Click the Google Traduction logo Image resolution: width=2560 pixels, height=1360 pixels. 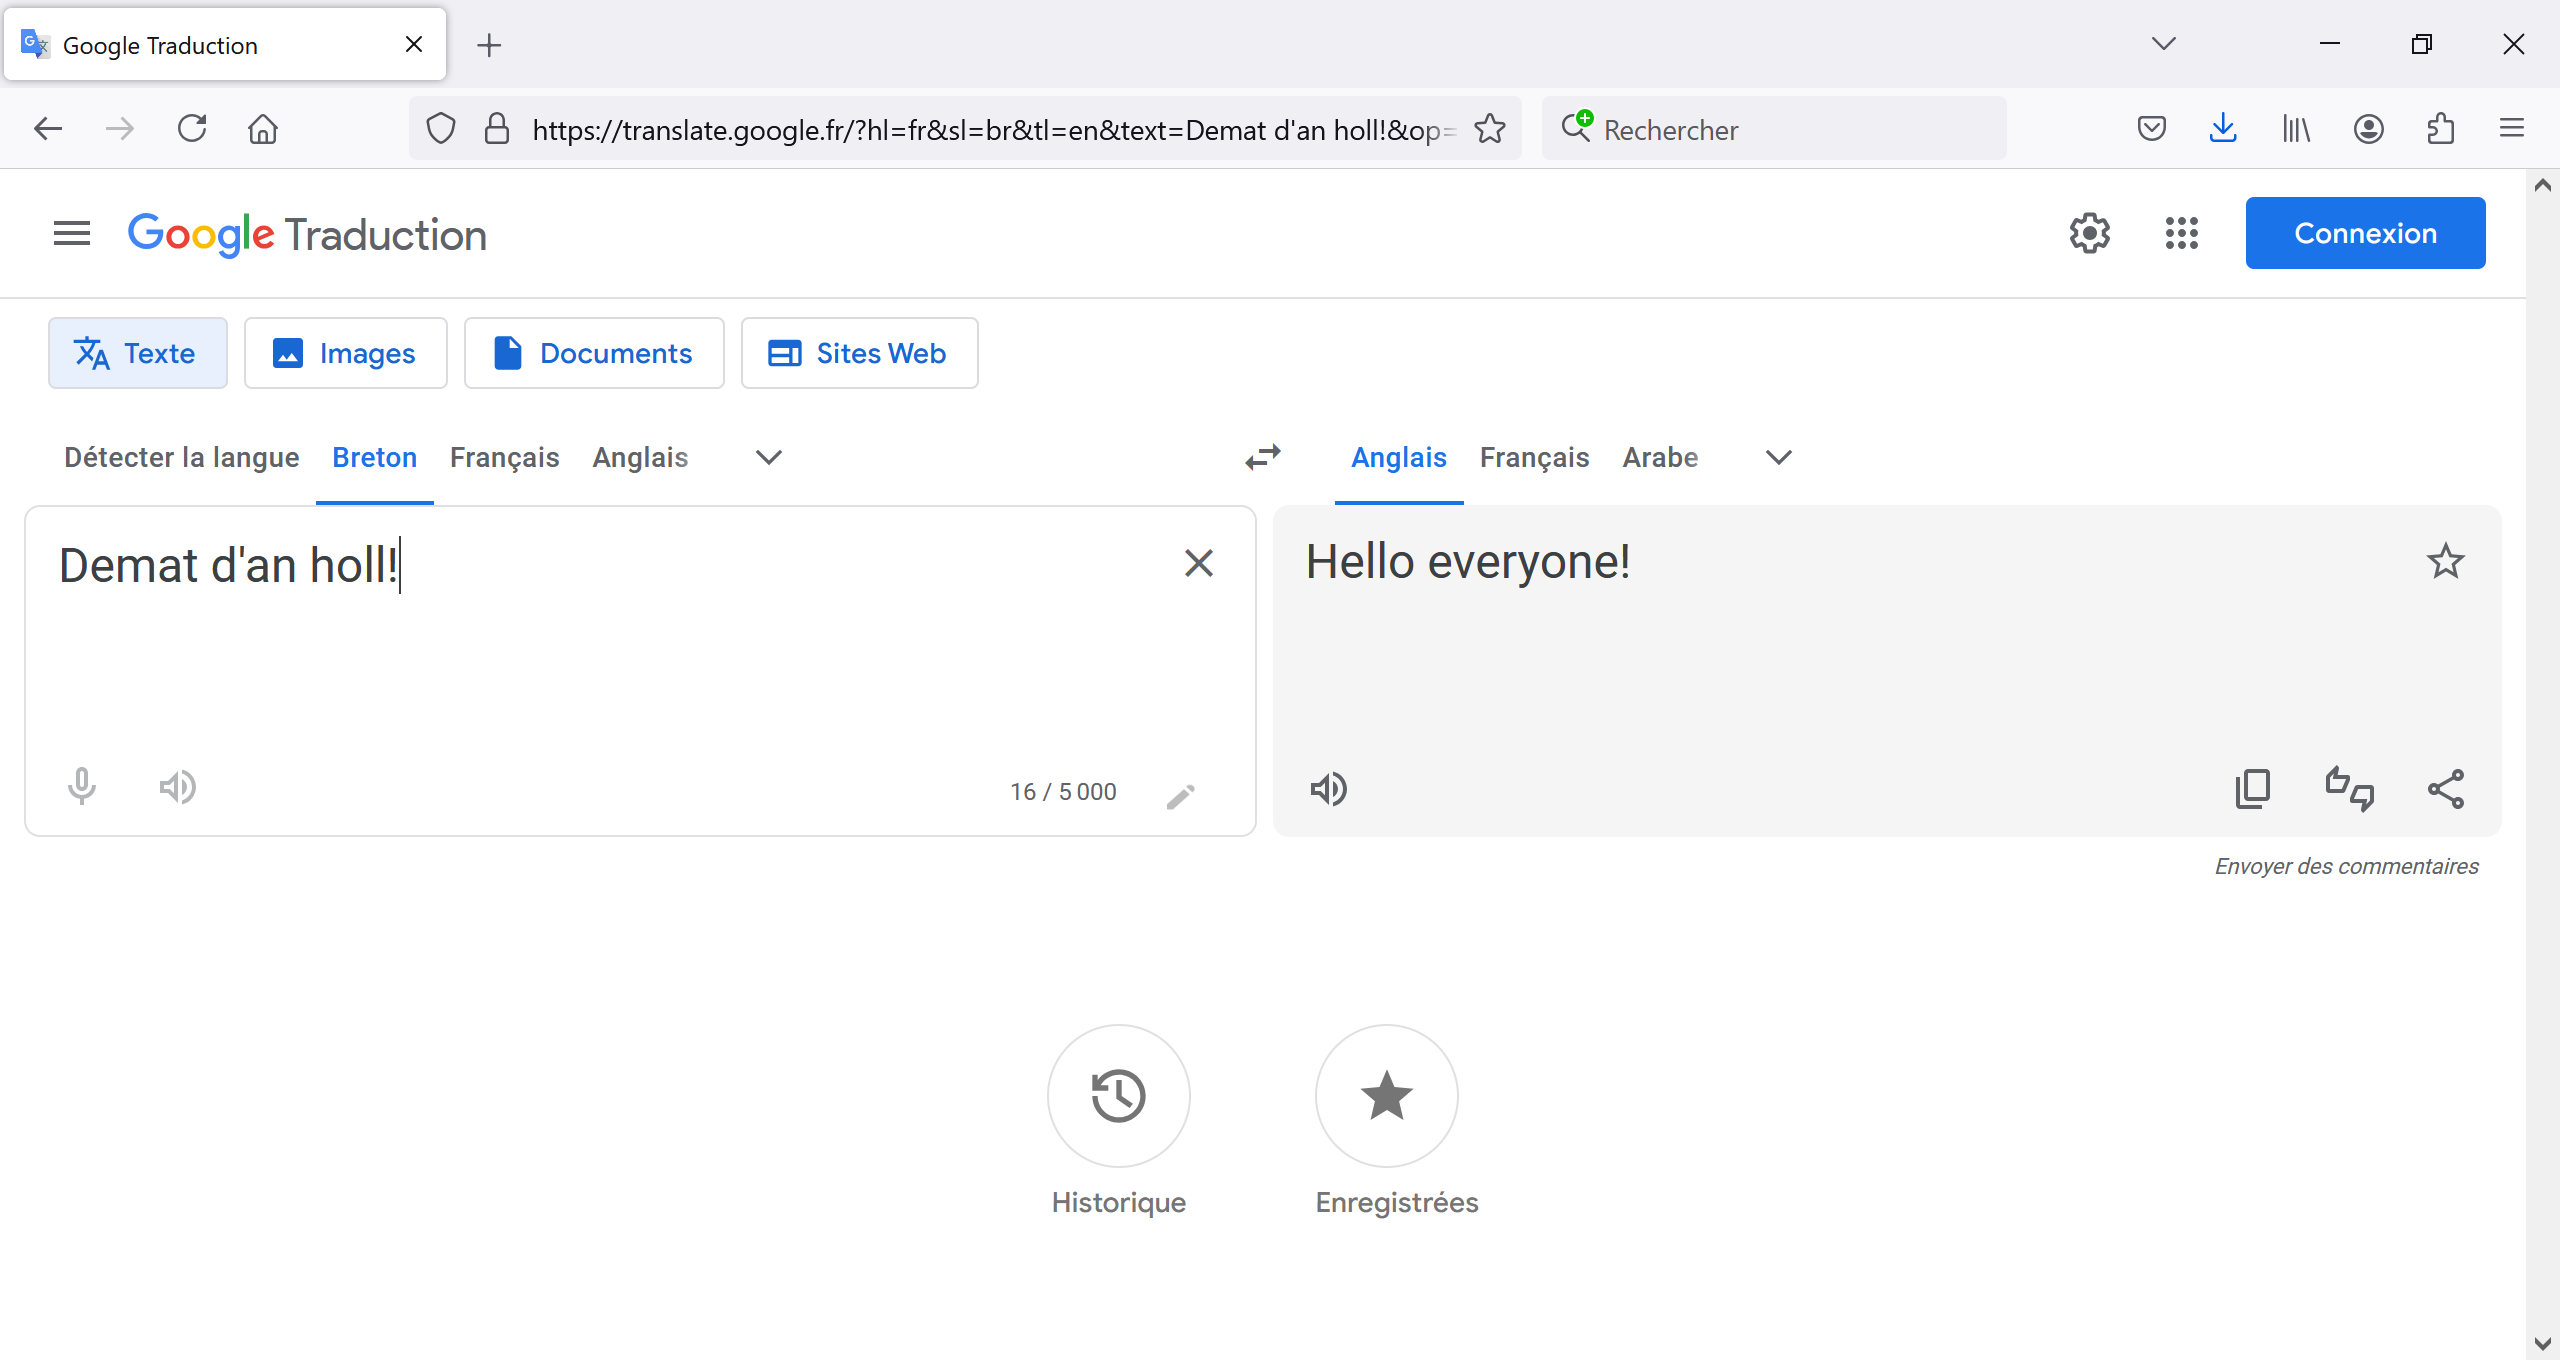coord(307,234)
